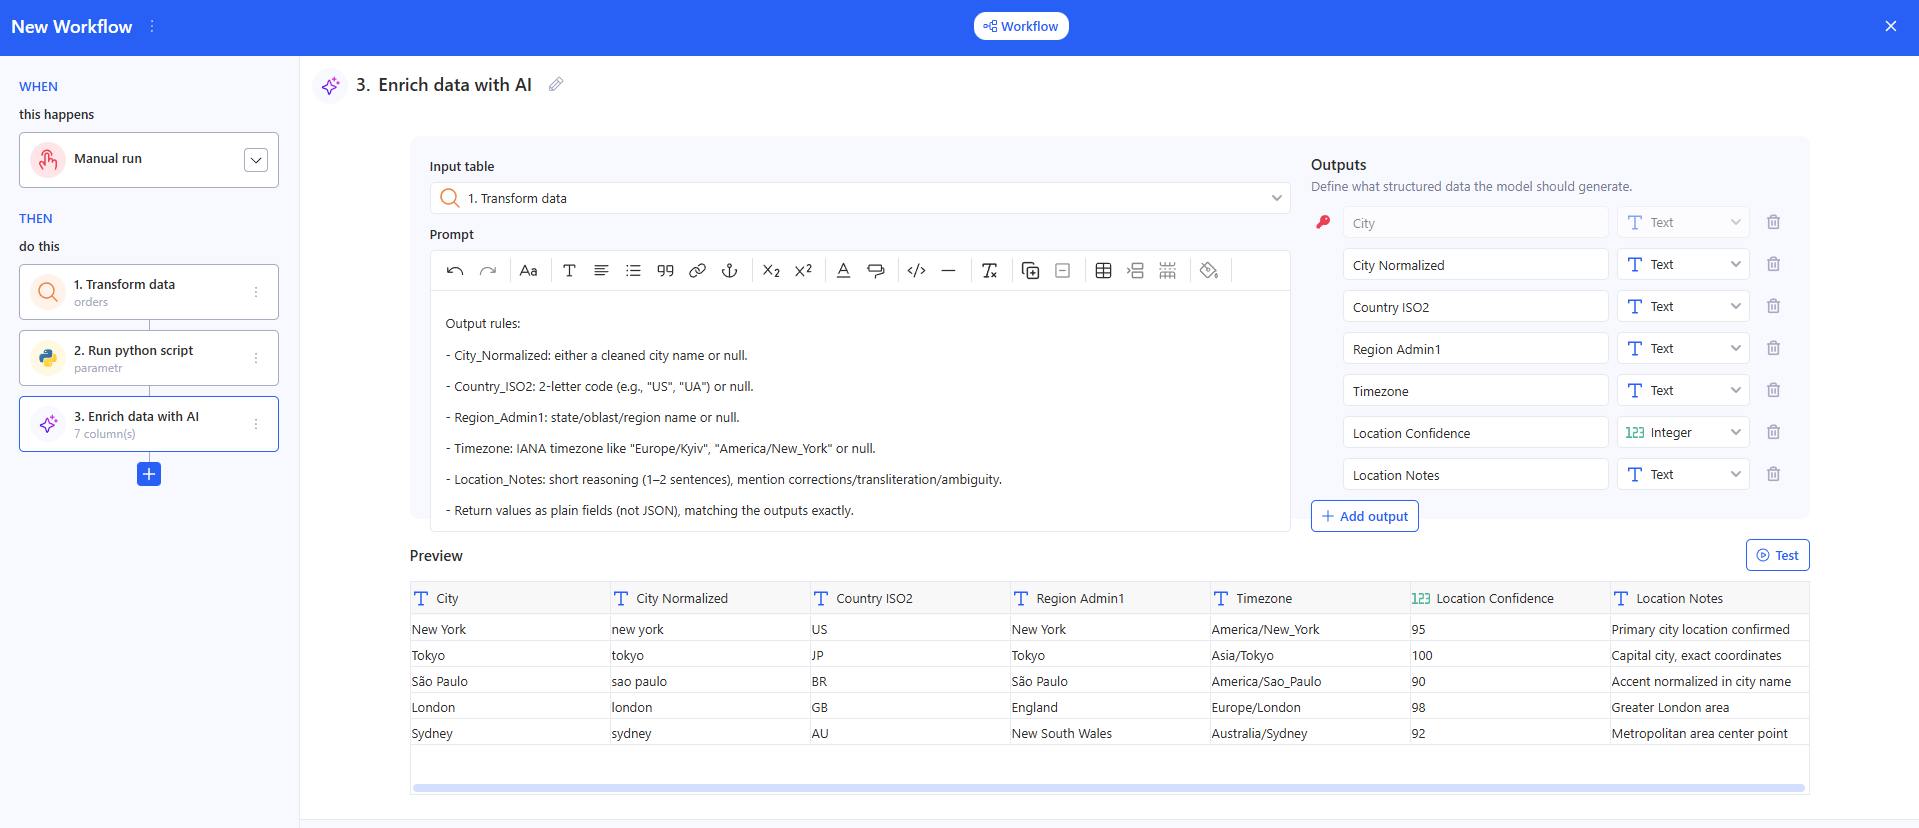Open options menu for Run python script
This screenshot has height=828, width=1919.
coord(256,358)
